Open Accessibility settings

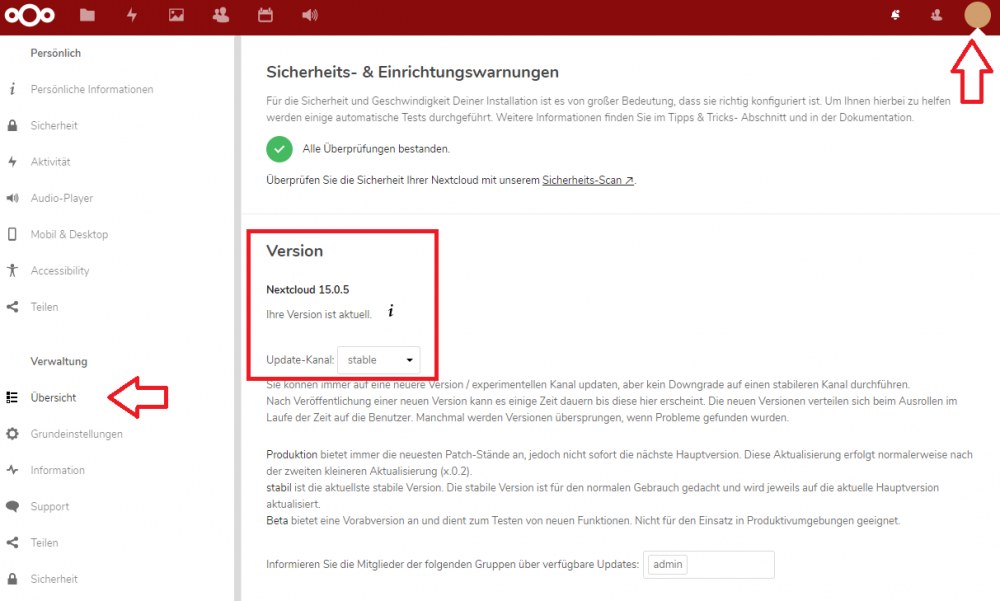pyautogui.click(x=60, y=271)
